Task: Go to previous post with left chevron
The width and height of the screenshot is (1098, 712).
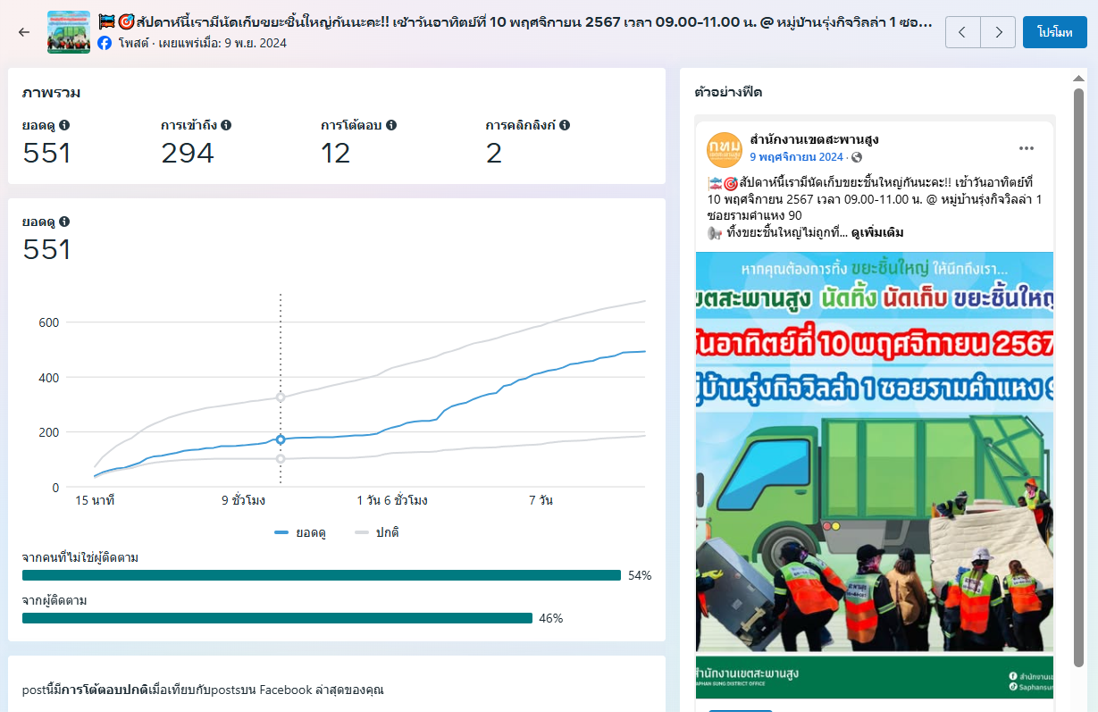Action: (962, 32)
